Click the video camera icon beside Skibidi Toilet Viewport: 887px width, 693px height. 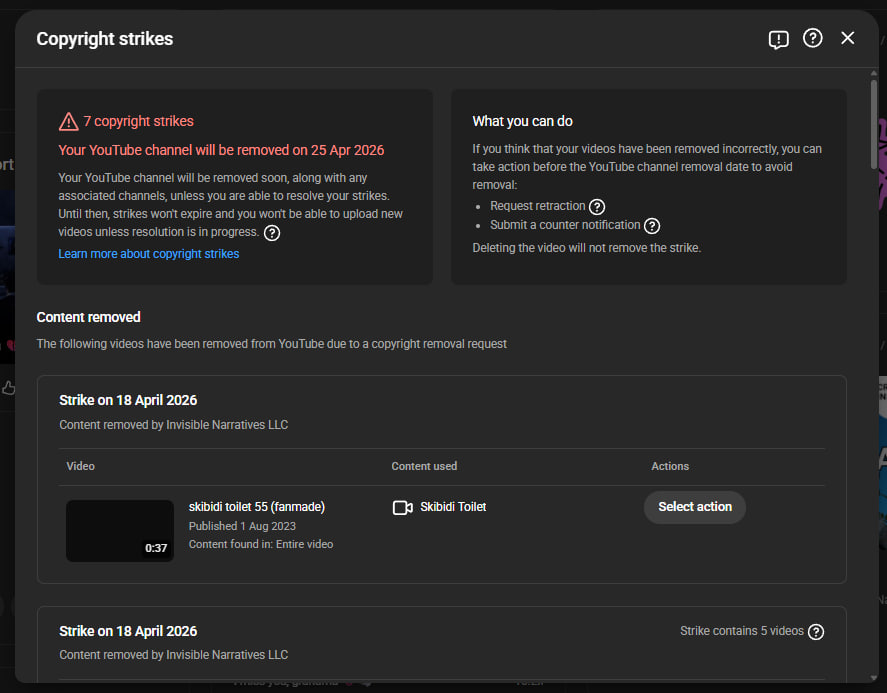(402, 507)
